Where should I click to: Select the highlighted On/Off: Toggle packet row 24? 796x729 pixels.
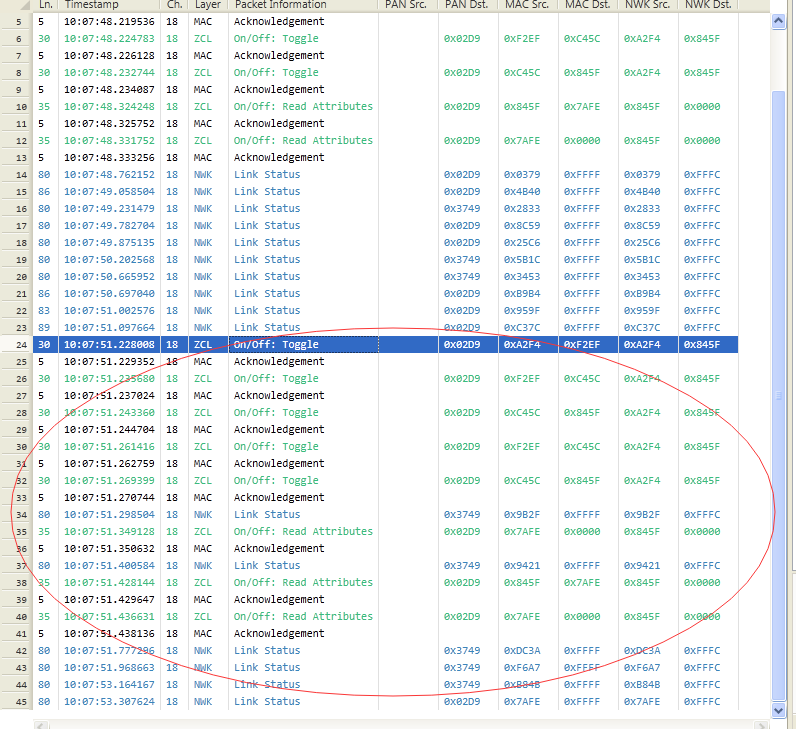tap(385, 344)
